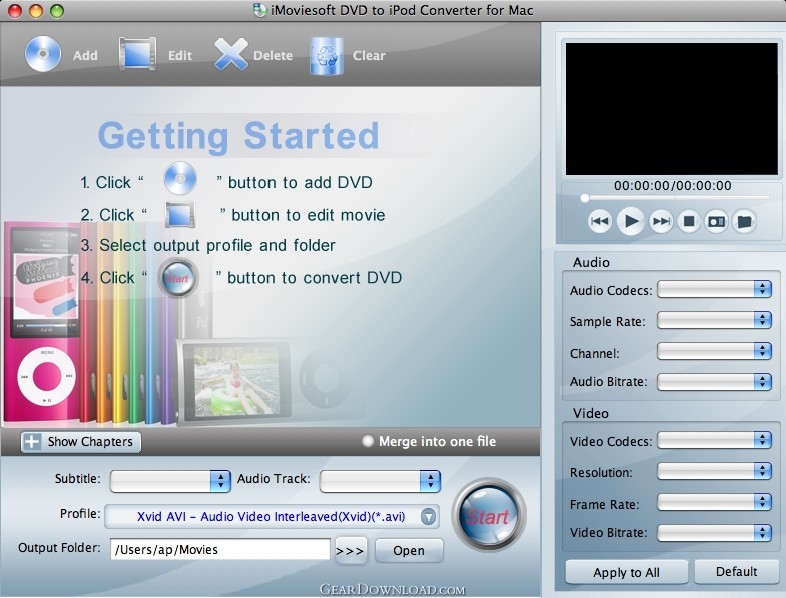The height and width of the screenshot is (598, 786).
Task: Open the Audio Track dropdown
Action: pyautogui.click(x=380, y=481)
